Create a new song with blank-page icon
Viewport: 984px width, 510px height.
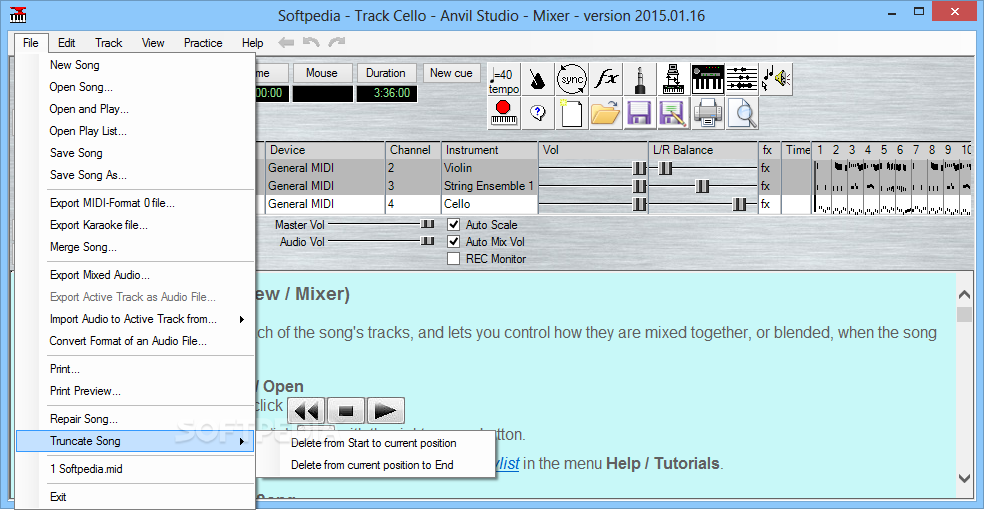click(x=571, y=113)
